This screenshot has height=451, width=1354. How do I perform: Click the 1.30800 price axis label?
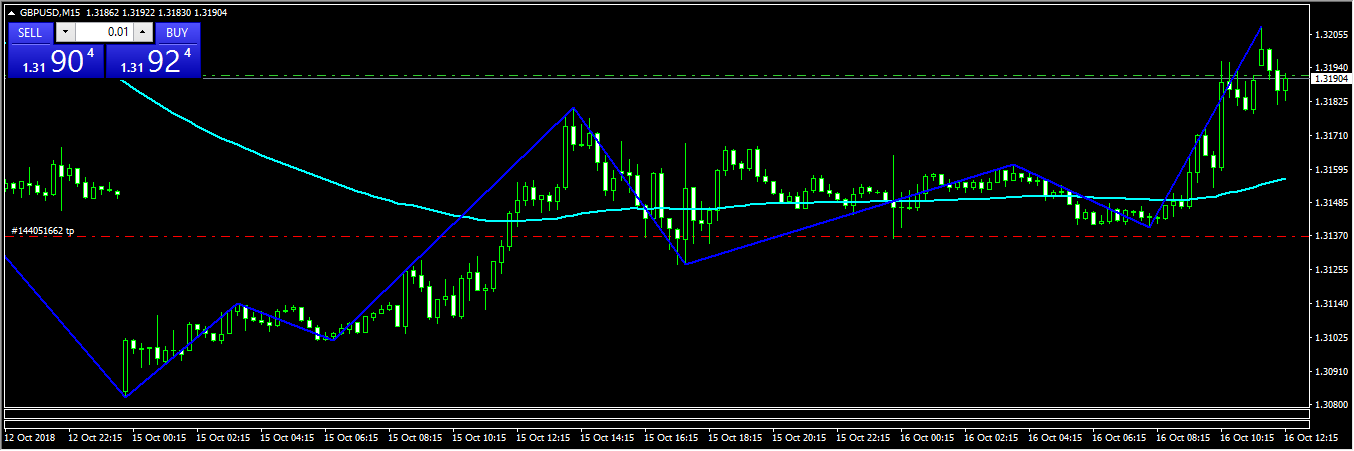(x=1330, y=405)
